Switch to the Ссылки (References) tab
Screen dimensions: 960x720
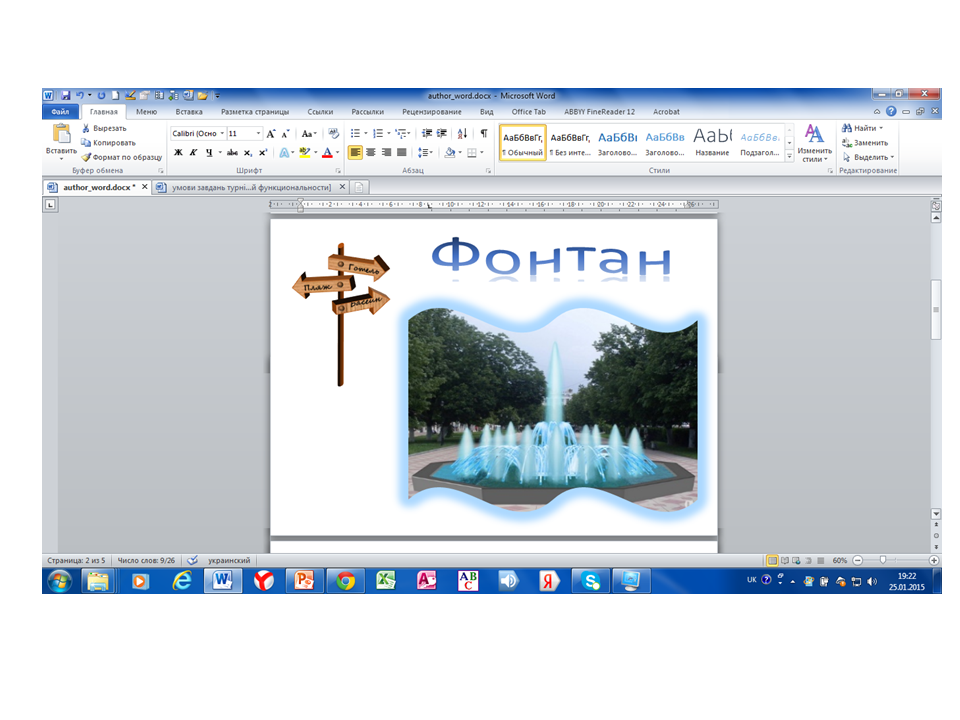[320, 112]
